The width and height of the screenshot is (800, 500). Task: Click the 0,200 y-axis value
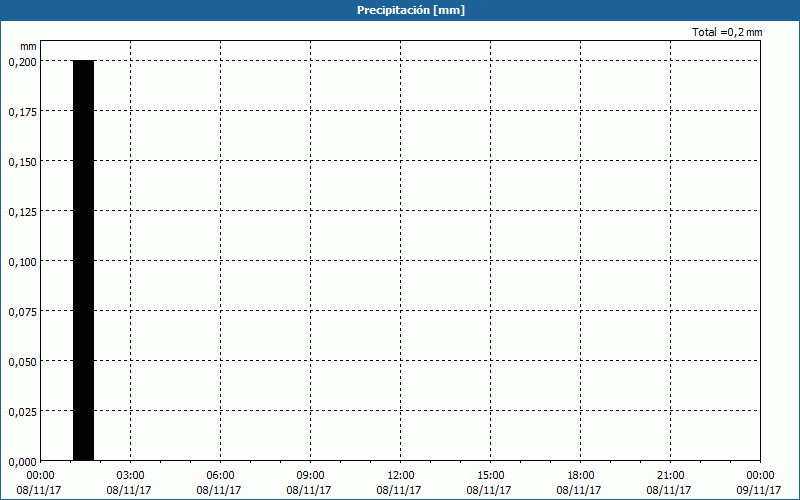tap(22, 62)
